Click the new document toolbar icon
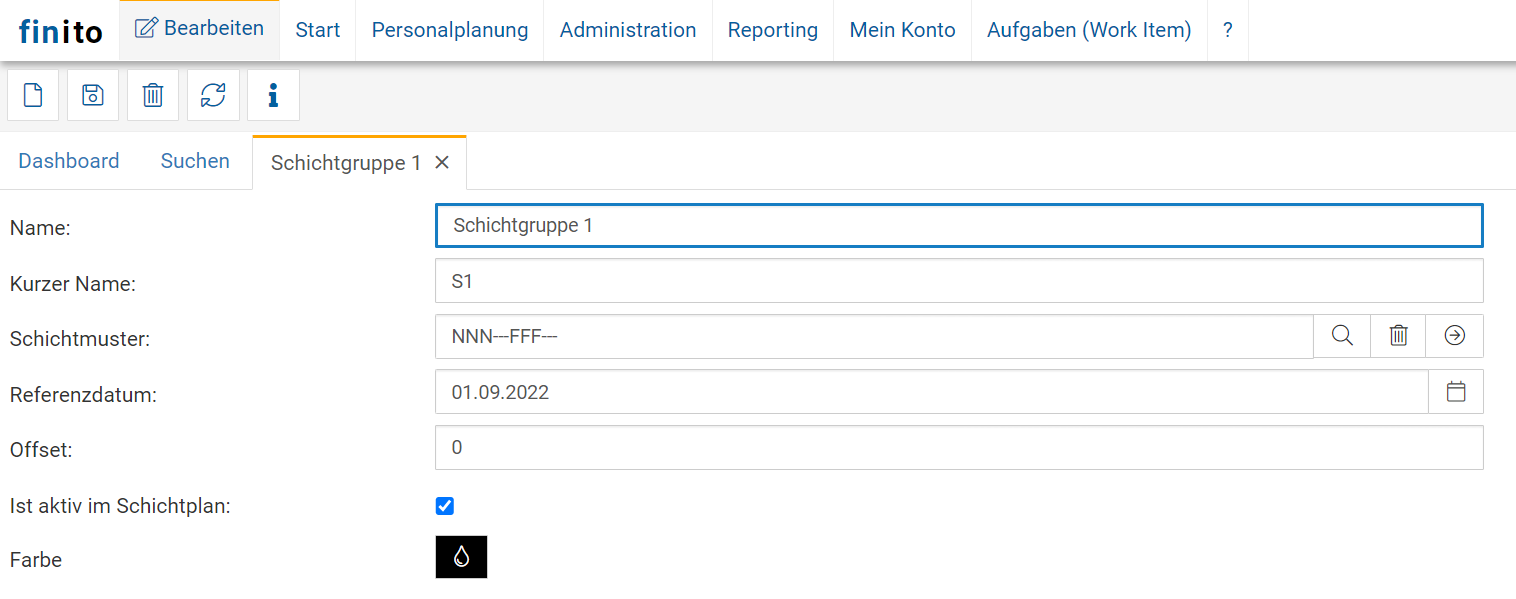The height and width of the screenshot is (599, 1516). coord(33,95)
